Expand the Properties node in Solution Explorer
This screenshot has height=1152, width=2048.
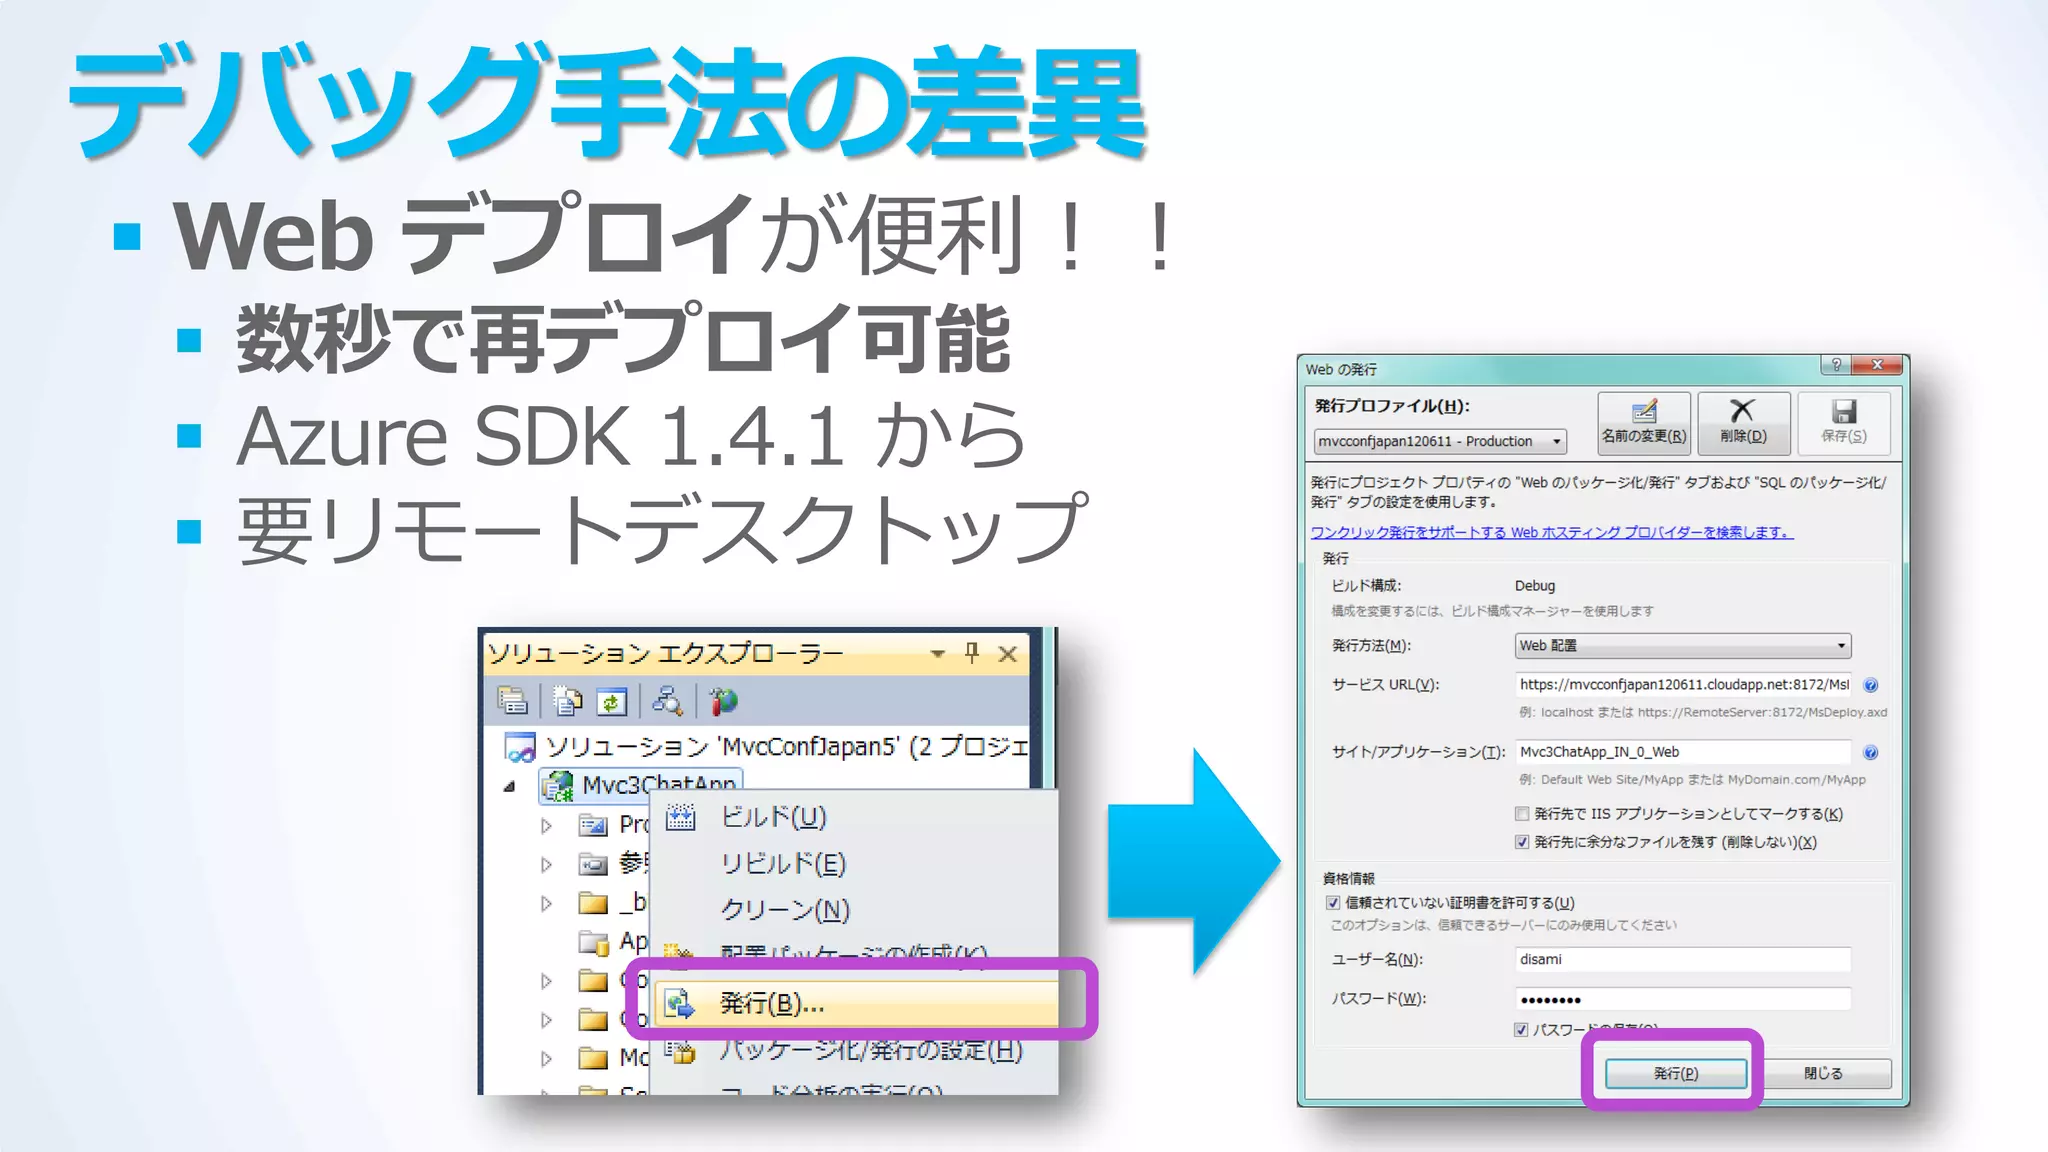[546, 826]
